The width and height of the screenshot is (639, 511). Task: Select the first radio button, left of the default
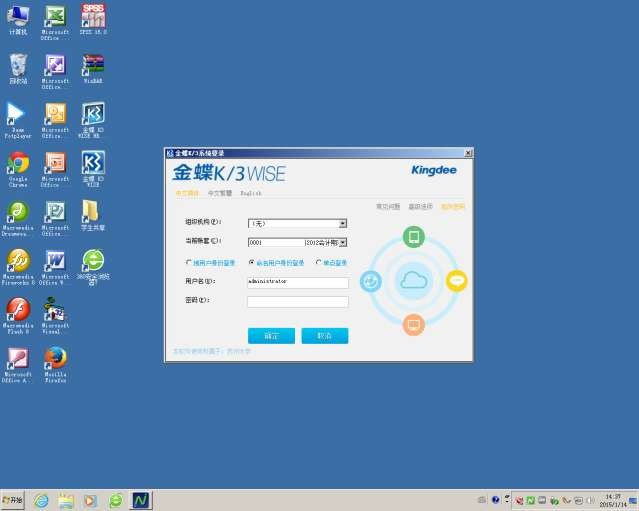189,263
